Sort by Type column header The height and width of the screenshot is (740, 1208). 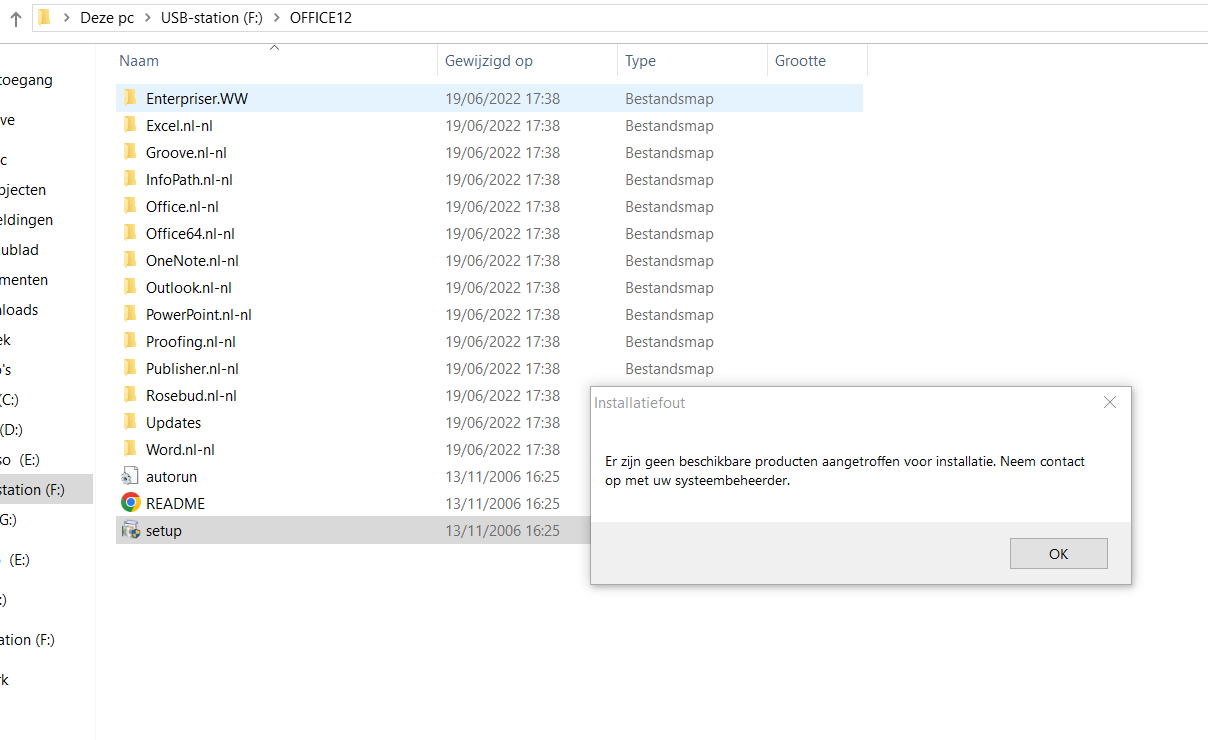tap(640, 61)
